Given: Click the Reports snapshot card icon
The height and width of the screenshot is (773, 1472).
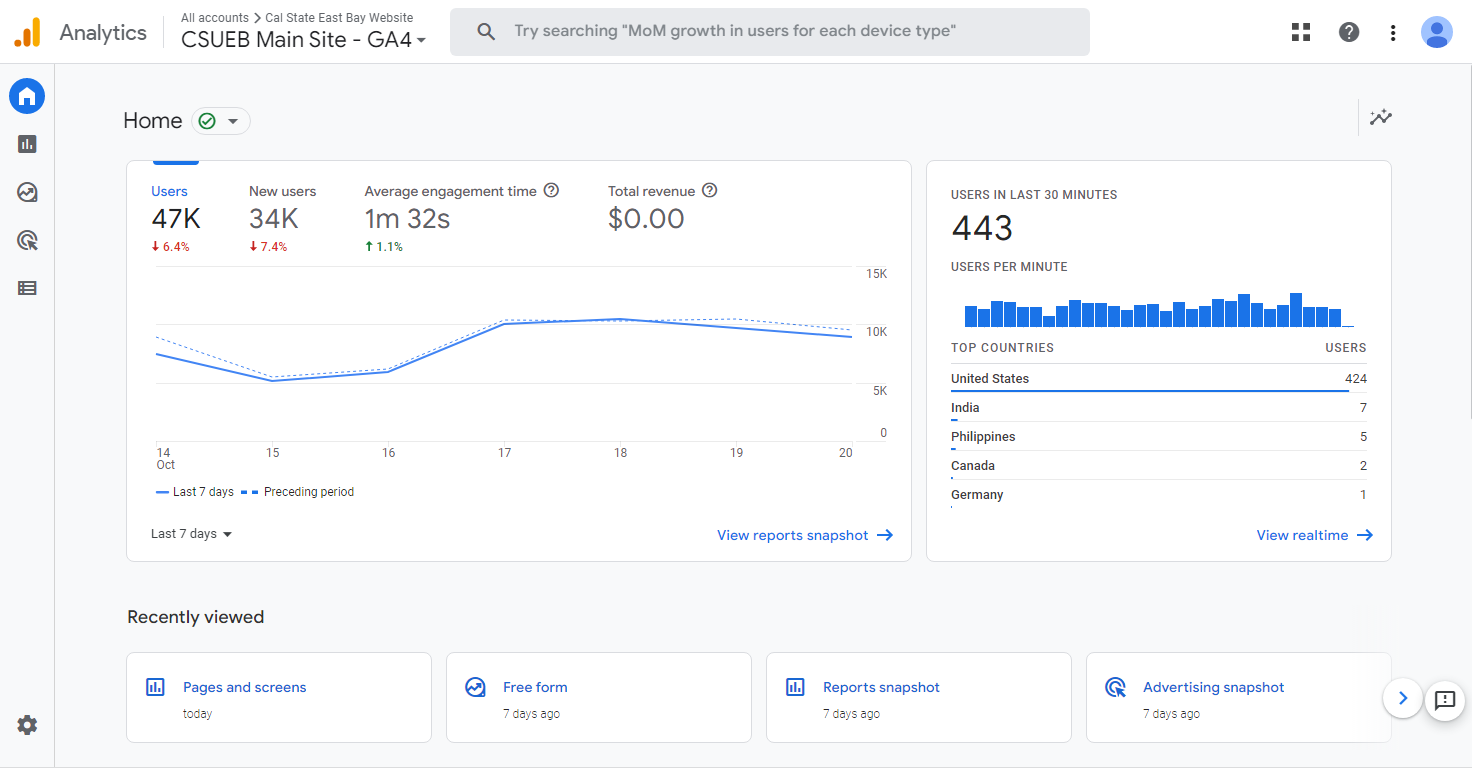Looking at the screenshot, I should tap(795, 687).
